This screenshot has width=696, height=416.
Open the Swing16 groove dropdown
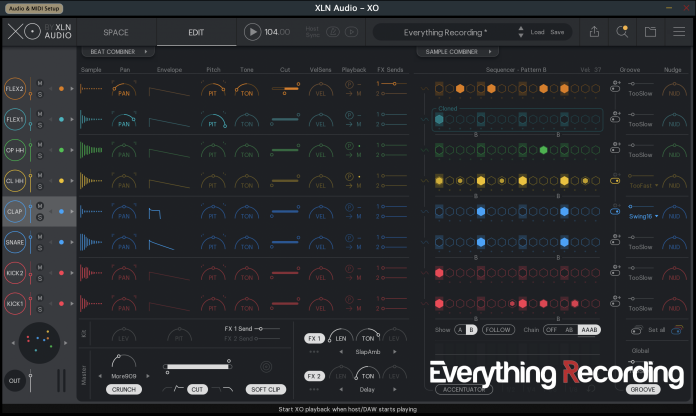tap(643, 216)
